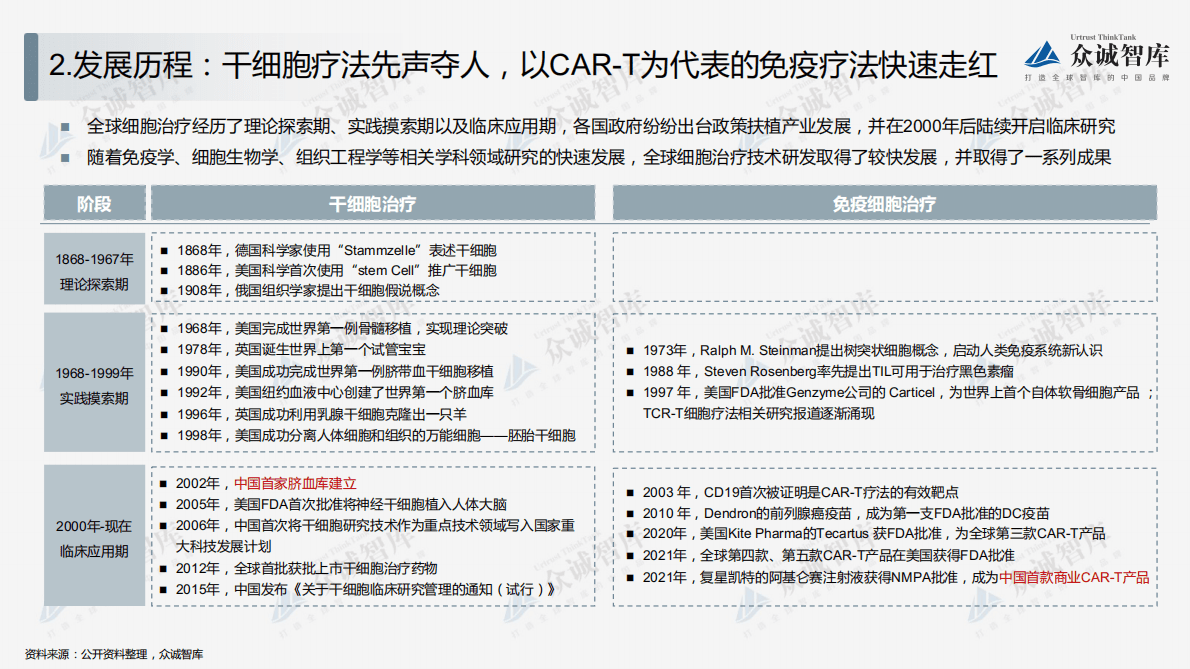Screen dimensions: 1190x669
Task: Select the blue square bullet before 1868年 entry
Action: tap(164, 250)
